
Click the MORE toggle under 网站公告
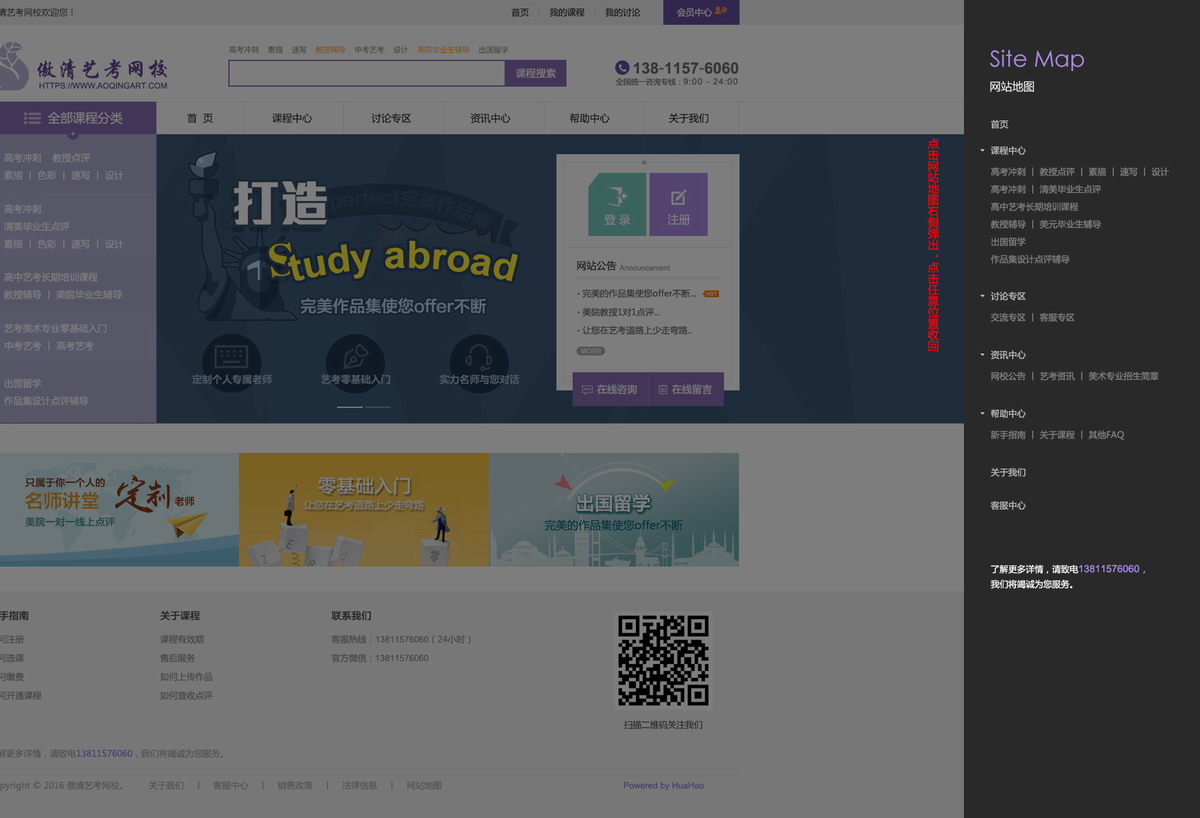pos(591,349)
